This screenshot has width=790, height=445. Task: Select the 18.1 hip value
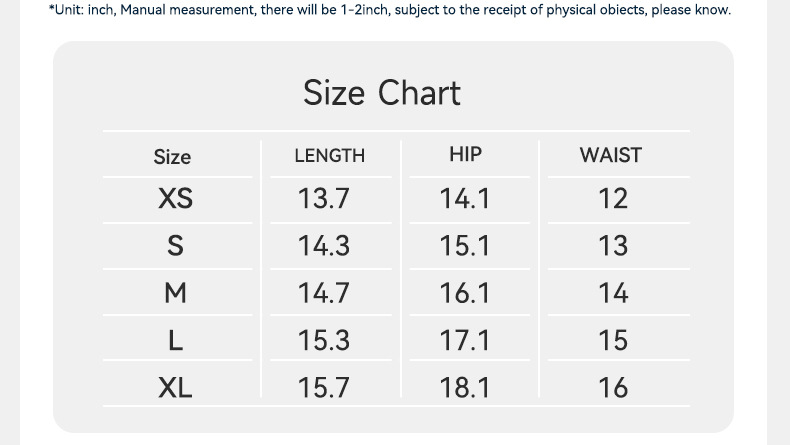(465, 387)
